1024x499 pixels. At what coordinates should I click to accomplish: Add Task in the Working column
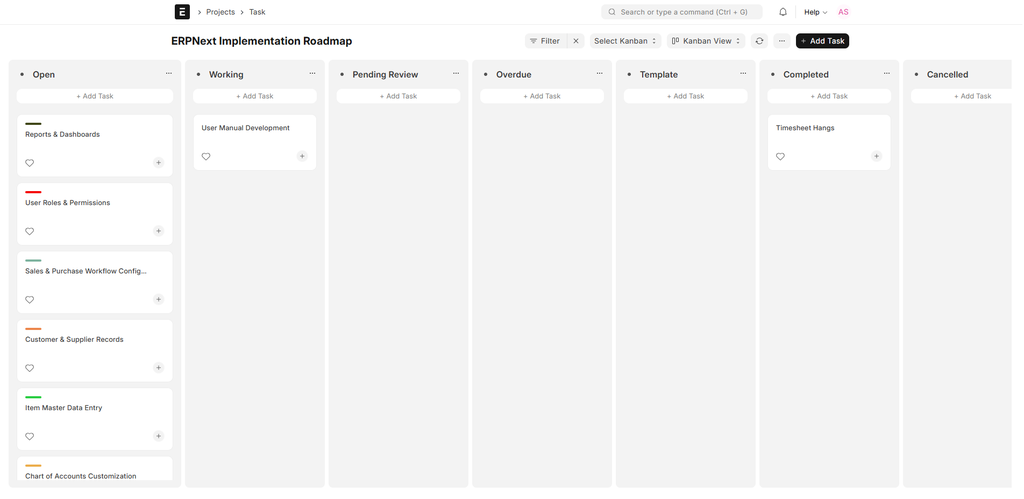point(255,96)
